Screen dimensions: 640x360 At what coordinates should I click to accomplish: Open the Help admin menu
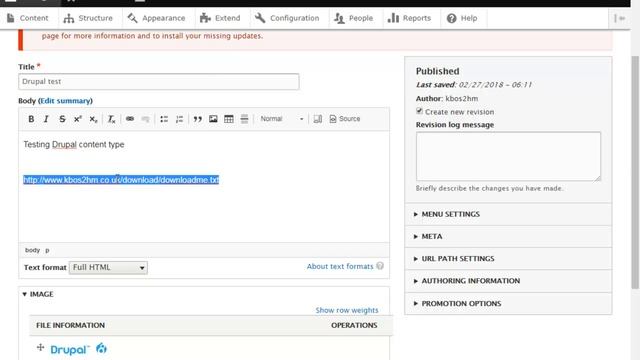pos(462,18)
